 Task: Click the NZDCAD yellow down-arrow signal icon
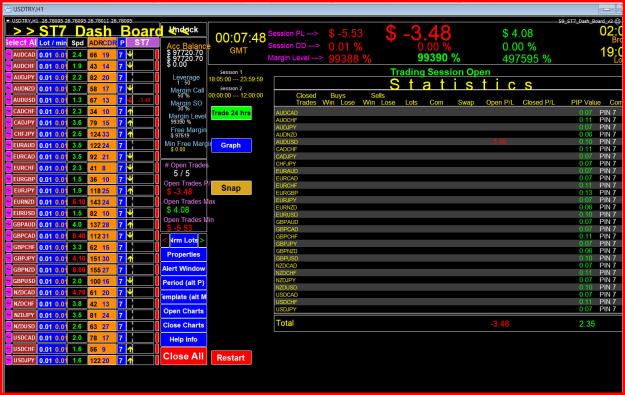[x=130, y=292]
